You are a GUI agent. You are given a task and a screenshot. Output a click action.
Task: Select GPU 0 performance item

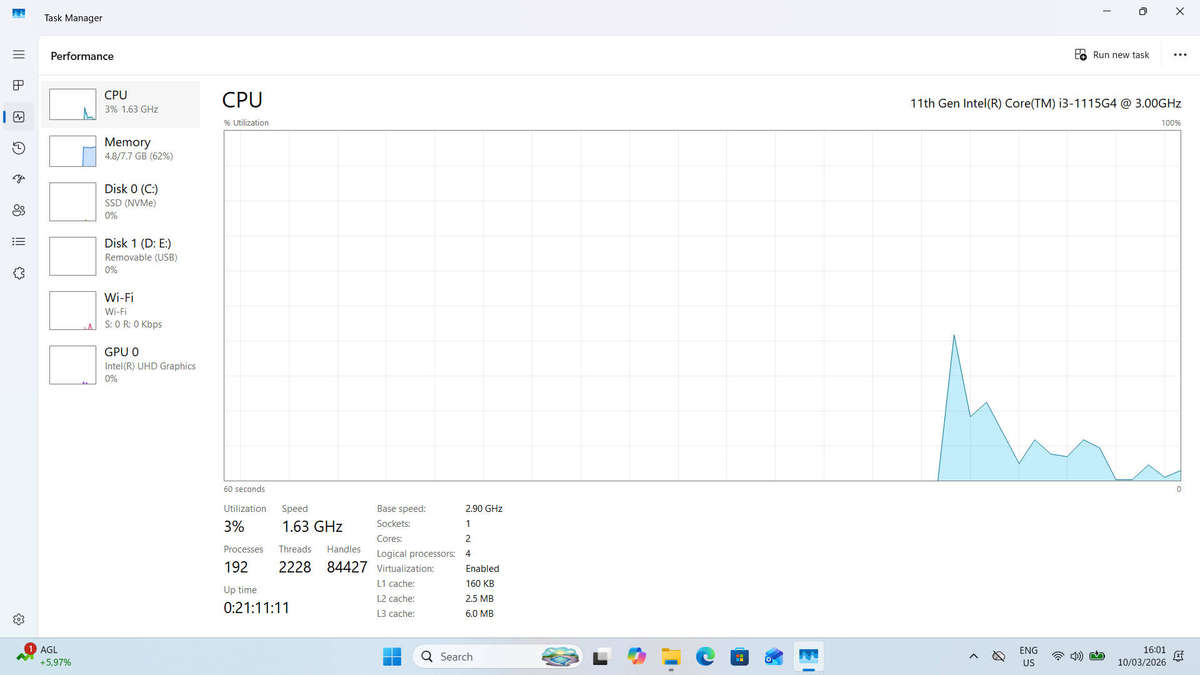click(x=121, y=365)
